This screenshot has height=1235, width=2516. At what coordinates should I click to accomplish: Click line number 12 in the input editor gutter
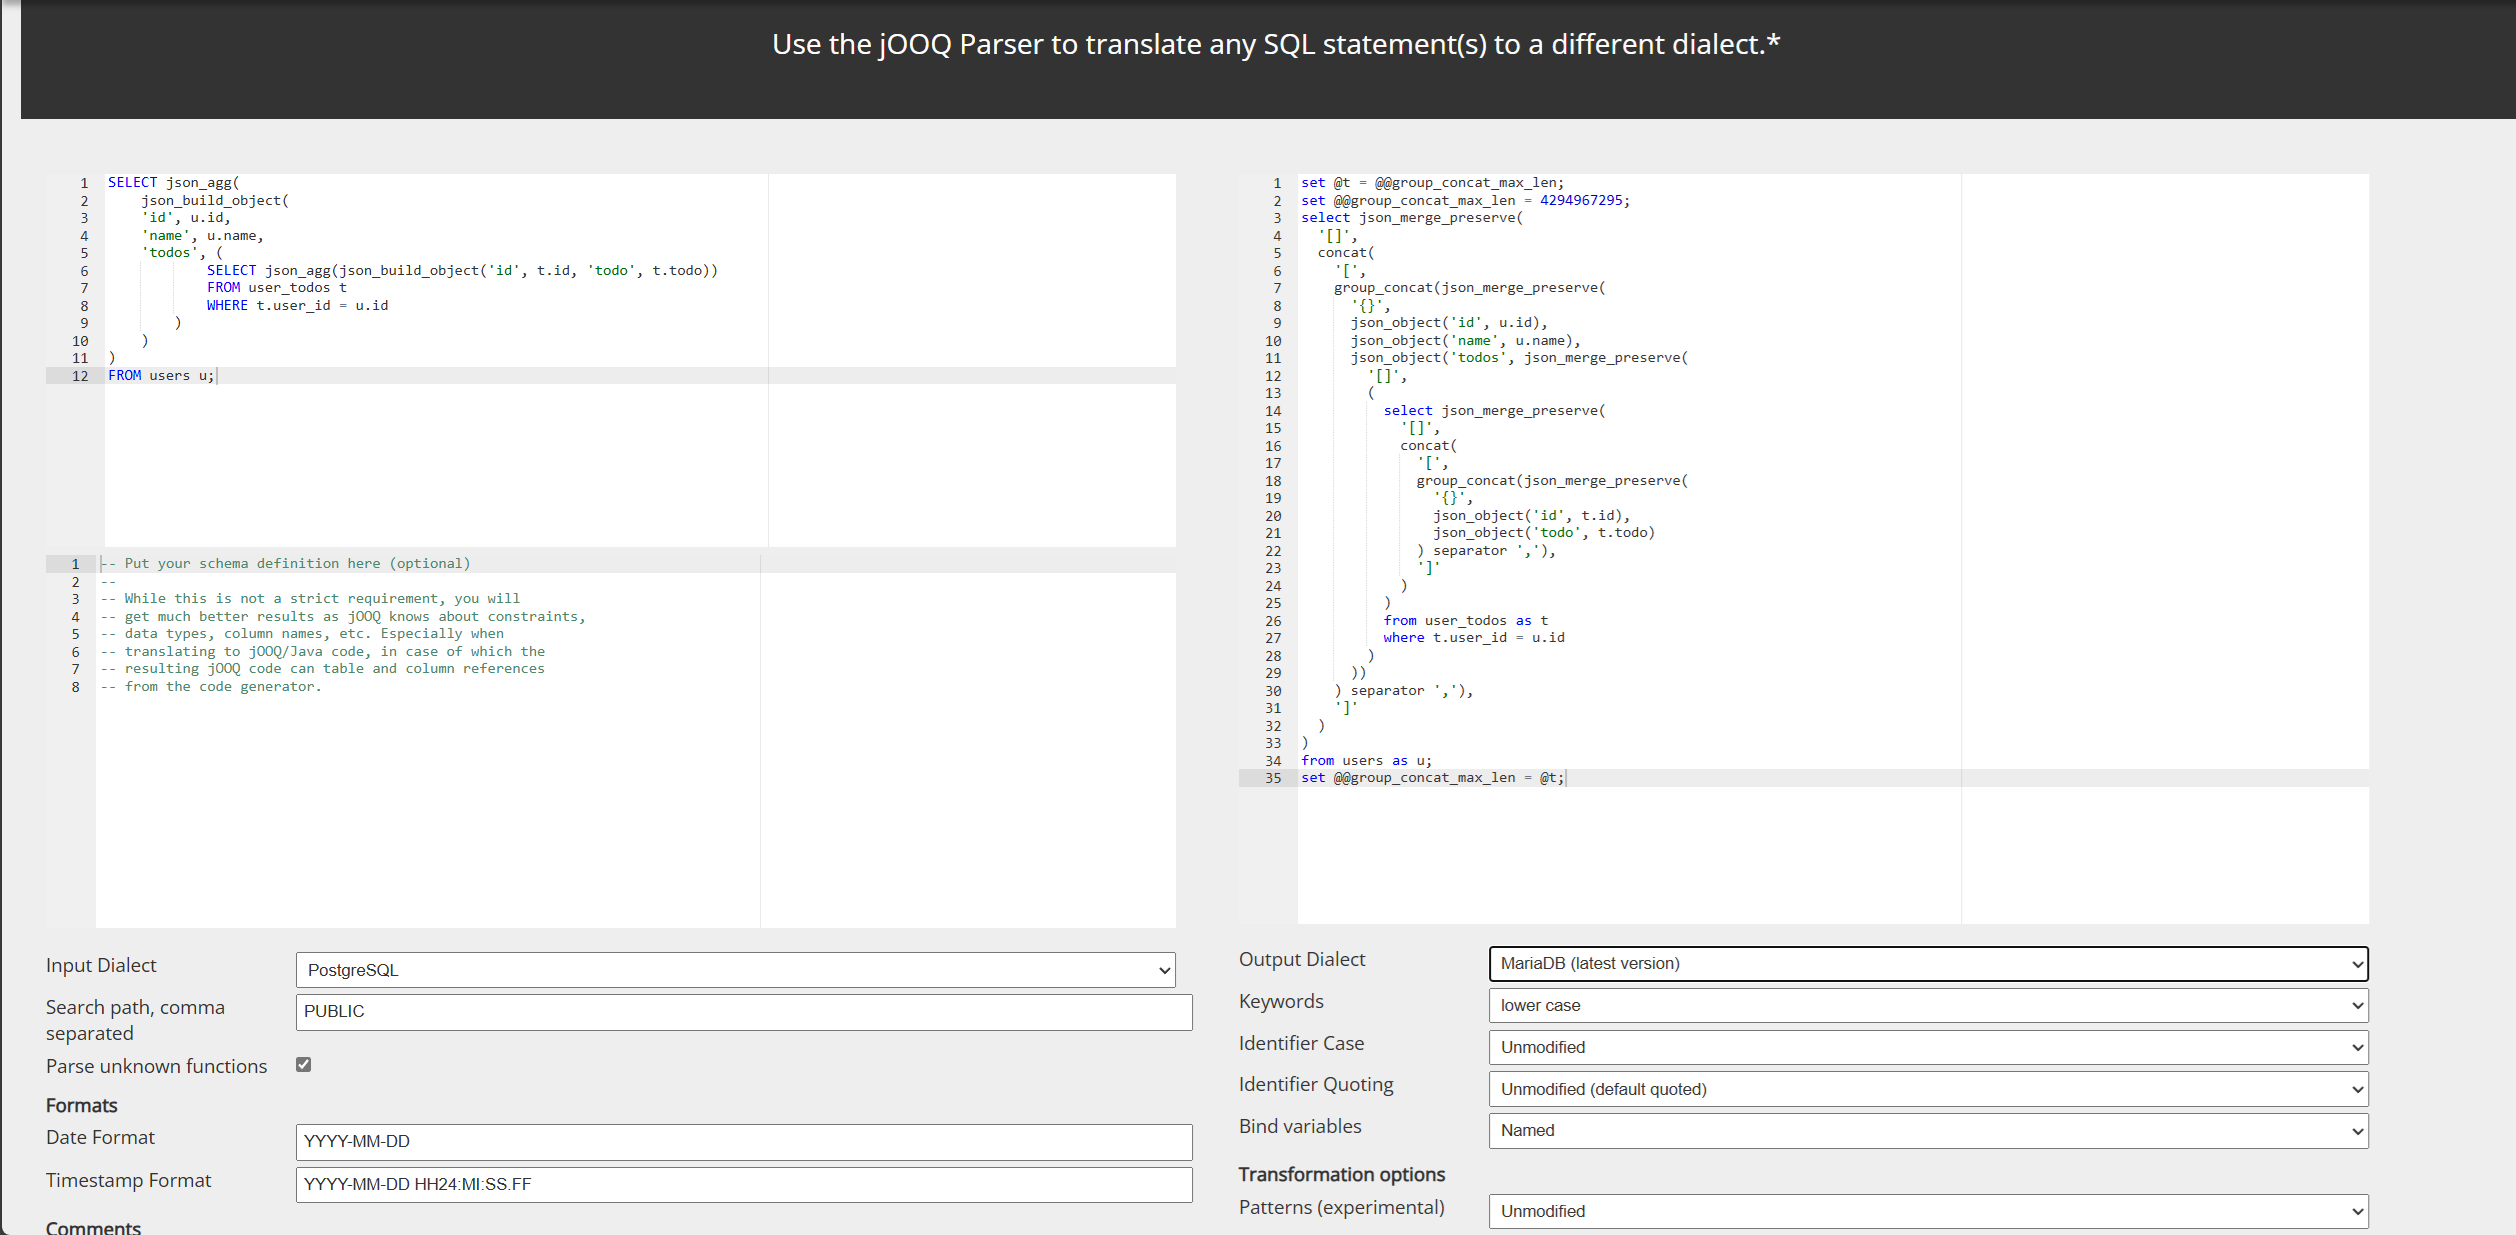(x=80, y=376)
